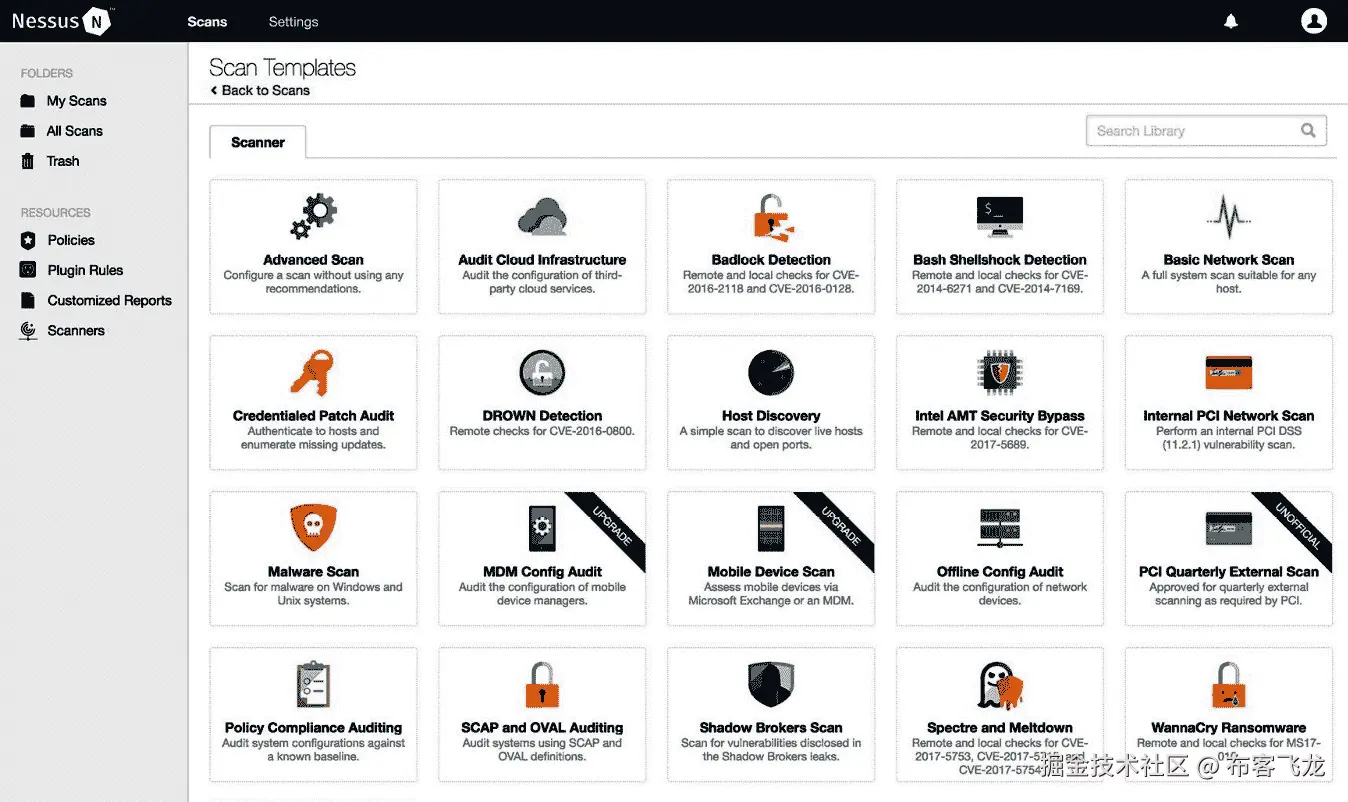The height and width of the screenshot is (802, 1348).
Task: Open Plugin Rules in the sidebar
Action: click(85, 270)
